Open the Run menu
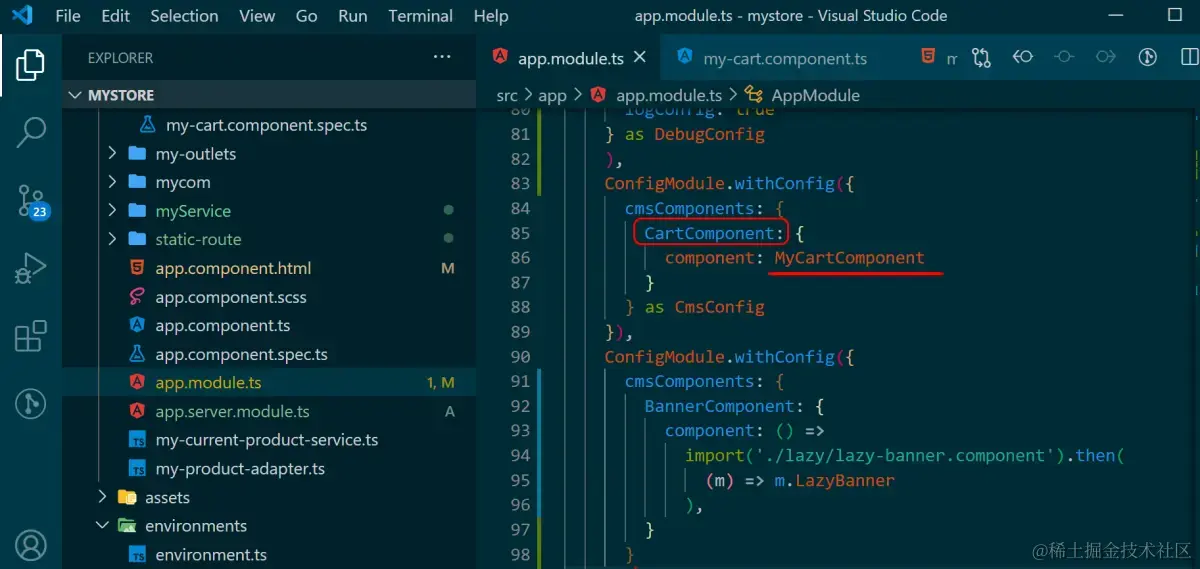 [x=353, y=16]
